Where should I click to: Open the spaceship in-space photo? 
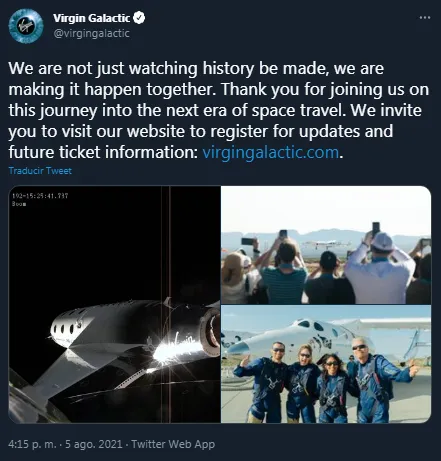114,304
